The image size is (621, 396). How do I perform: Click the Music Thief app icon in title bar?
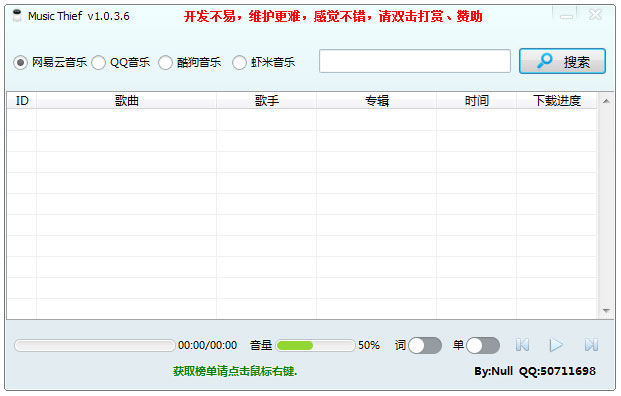[17, 16]
